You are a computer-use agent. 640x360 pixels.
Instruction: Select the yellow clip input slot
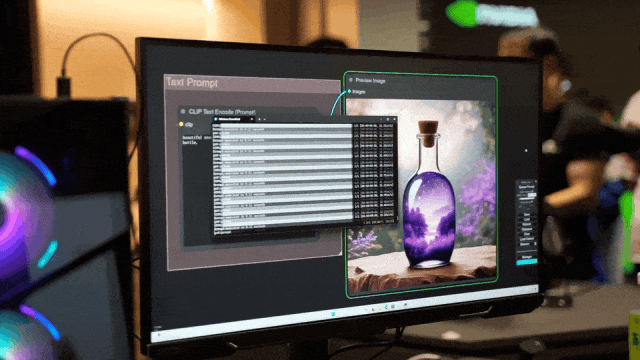(x=181, y=124)
